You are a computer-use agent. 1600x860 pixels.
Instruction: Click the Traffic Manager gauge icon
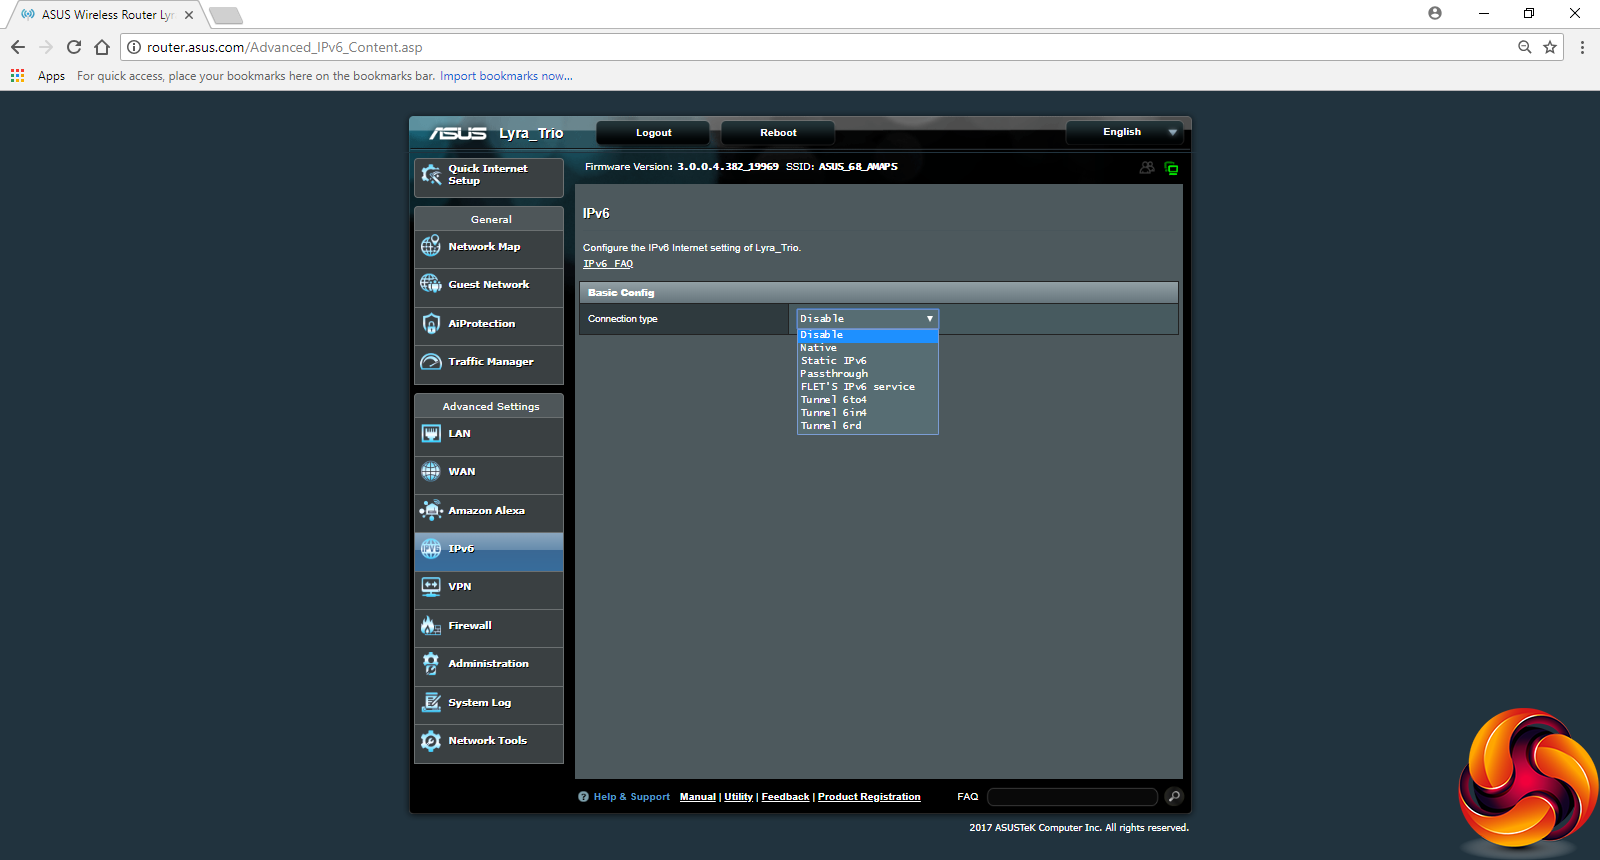click(431, 362)
